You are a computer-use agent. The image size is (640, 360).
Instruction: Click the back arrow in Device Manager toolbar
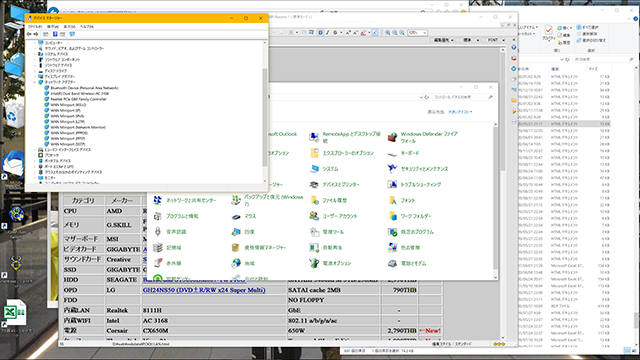click(29, 34)
